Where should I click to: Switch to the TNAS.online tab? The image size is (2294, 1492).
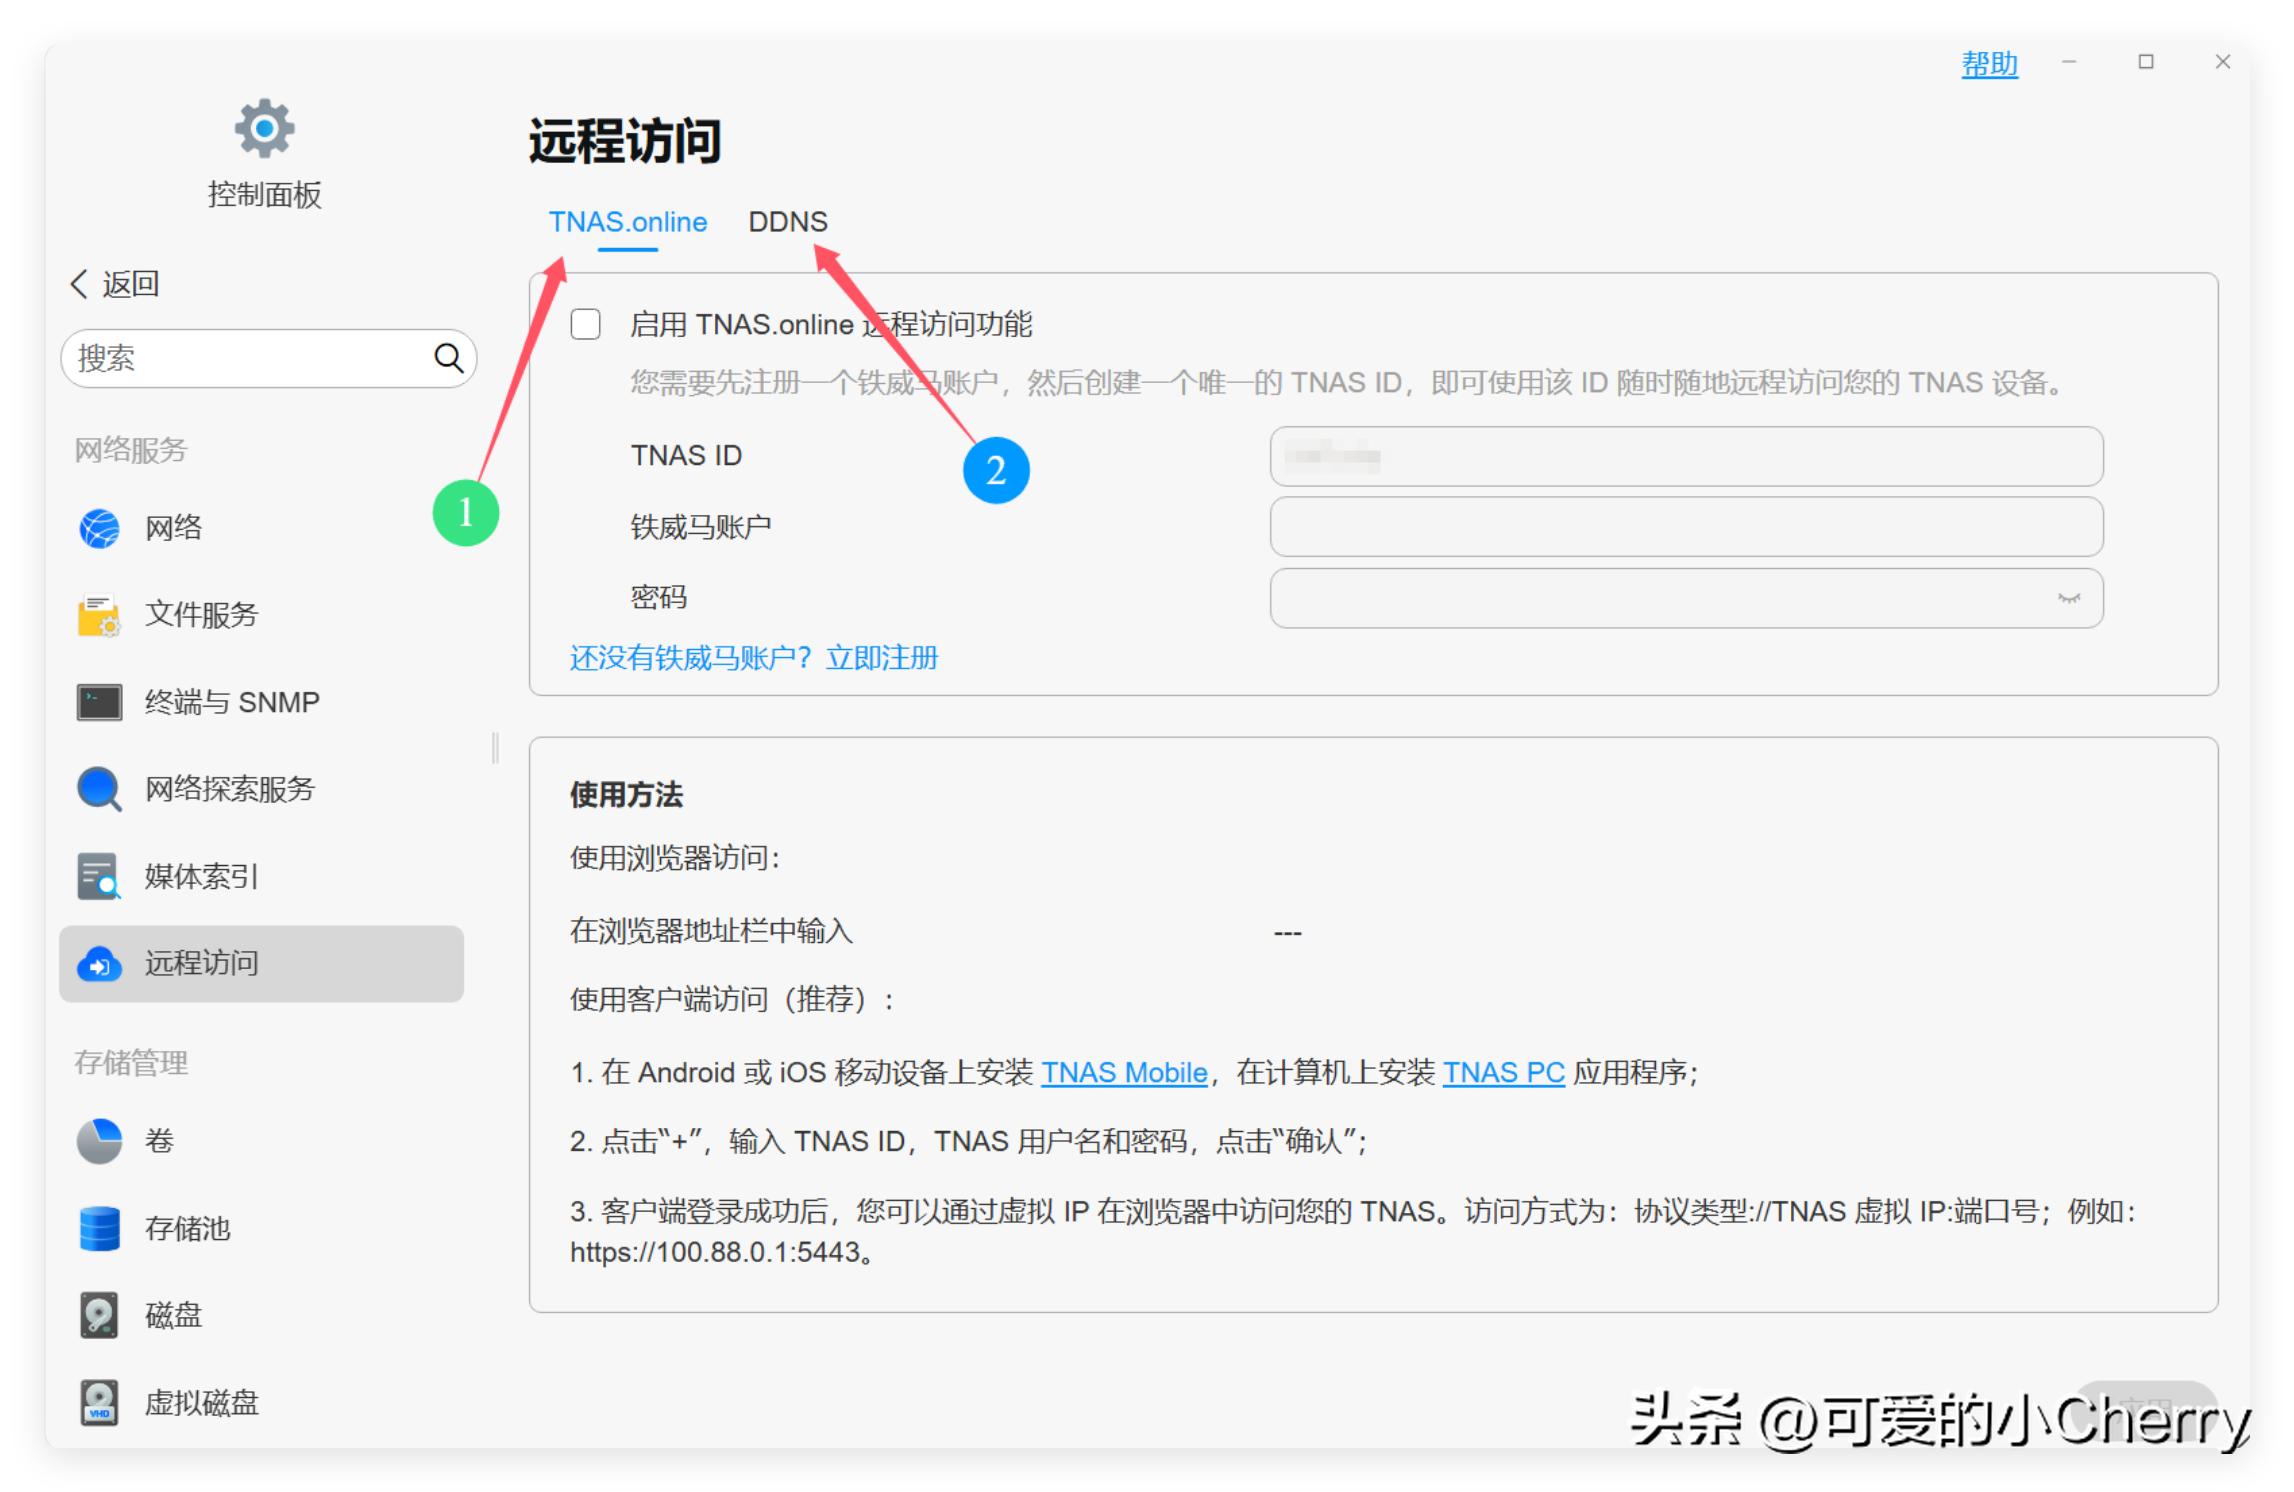click(628, 221)
